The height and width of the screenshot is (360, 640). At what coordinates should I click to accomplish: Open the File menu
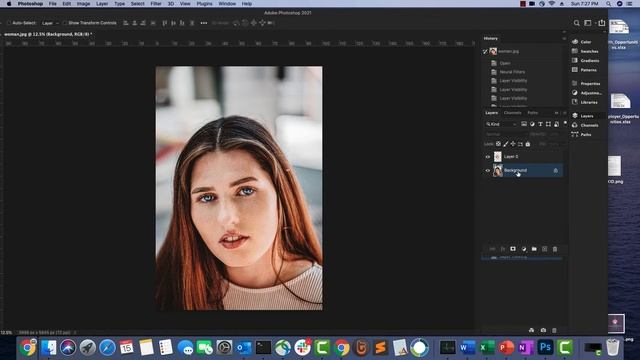tap(53, 4)
